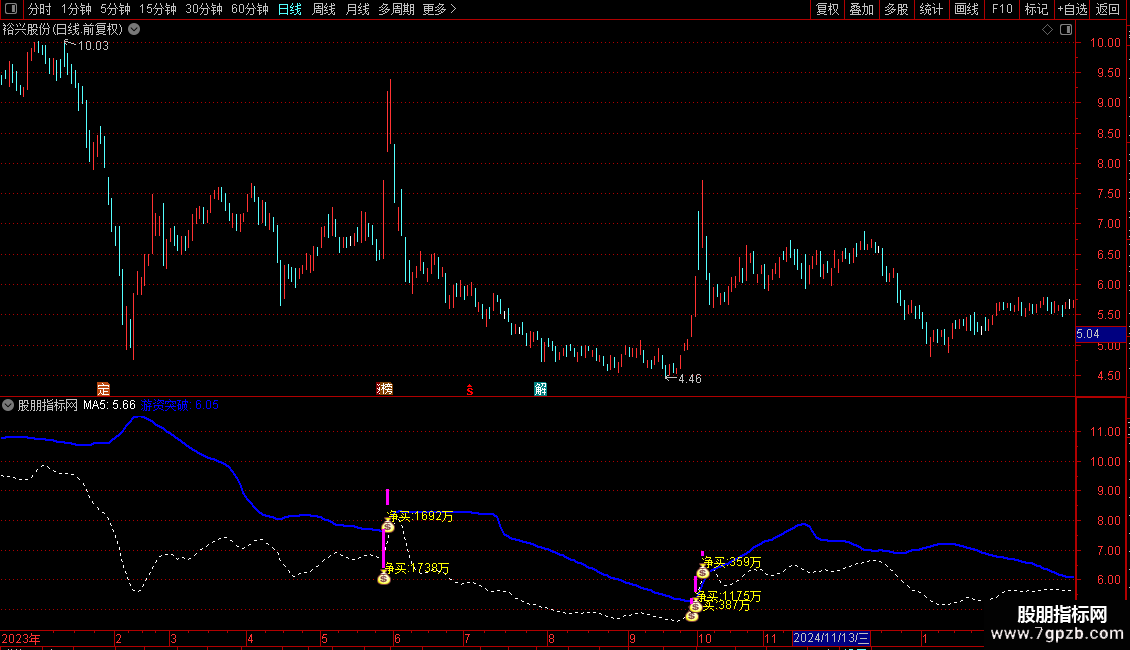
Task: Click the red S event marker
Action: click(x=470, y=390)
